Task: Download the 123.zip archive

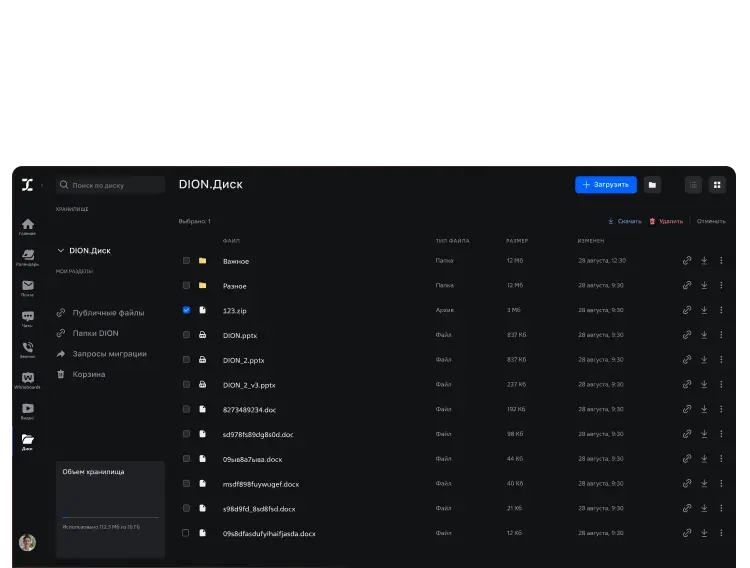Action: 704,310
